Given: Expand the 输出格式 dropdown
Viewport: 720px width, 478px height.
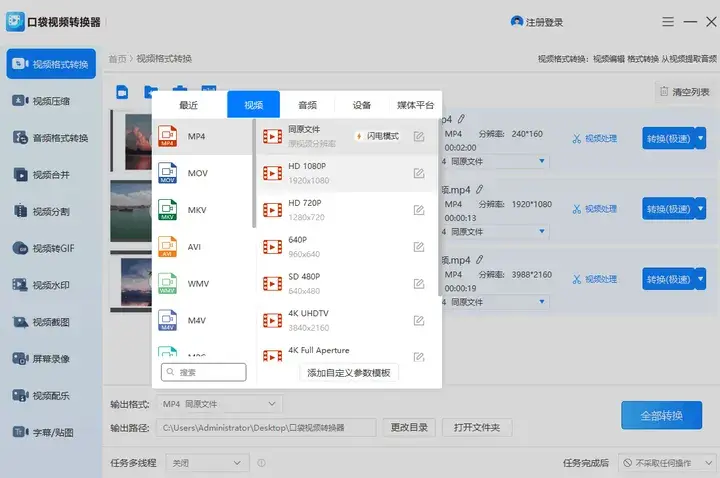Looking at the screenshot, I should coord(220,404).
